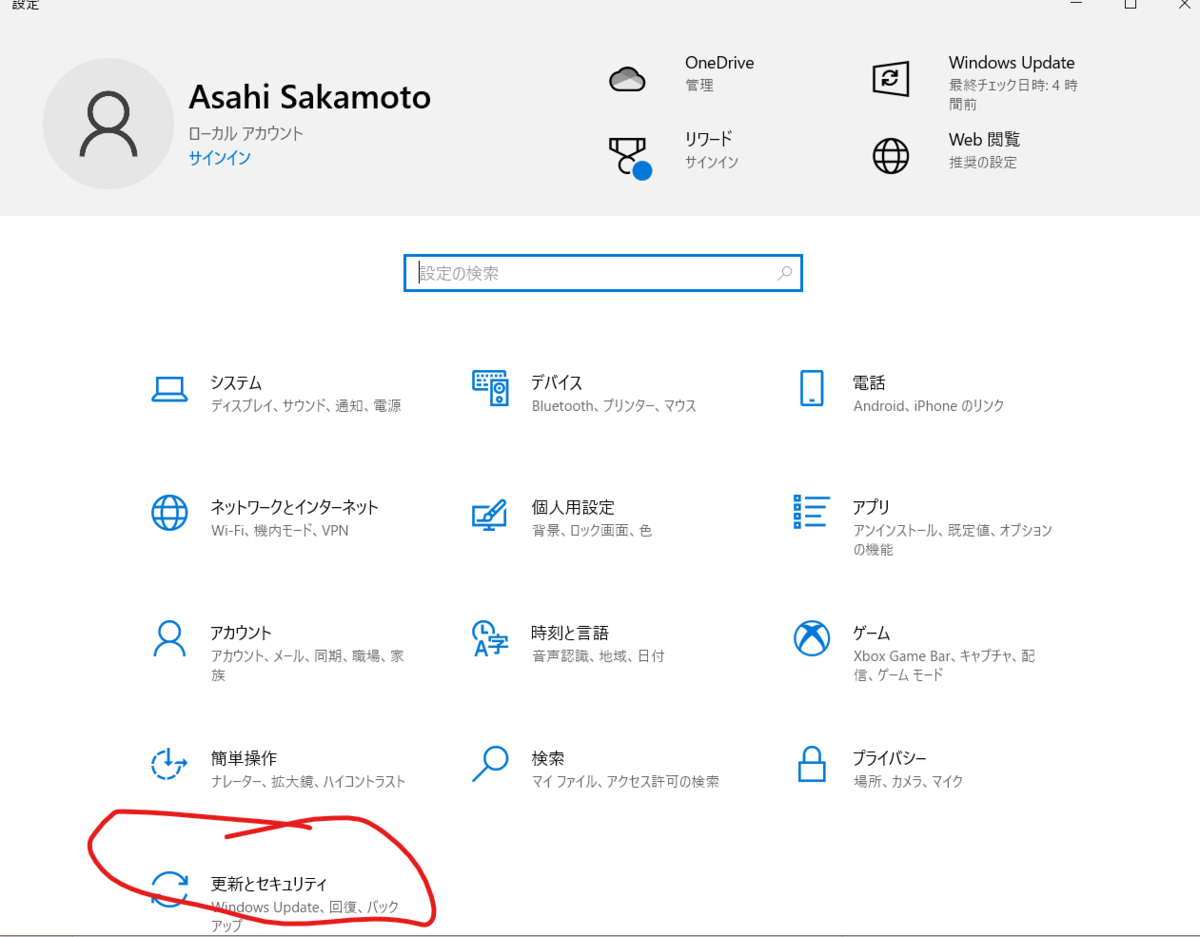1200x937 pixels.
Task: Click the ローカル アカウント text
Action: 246,133
